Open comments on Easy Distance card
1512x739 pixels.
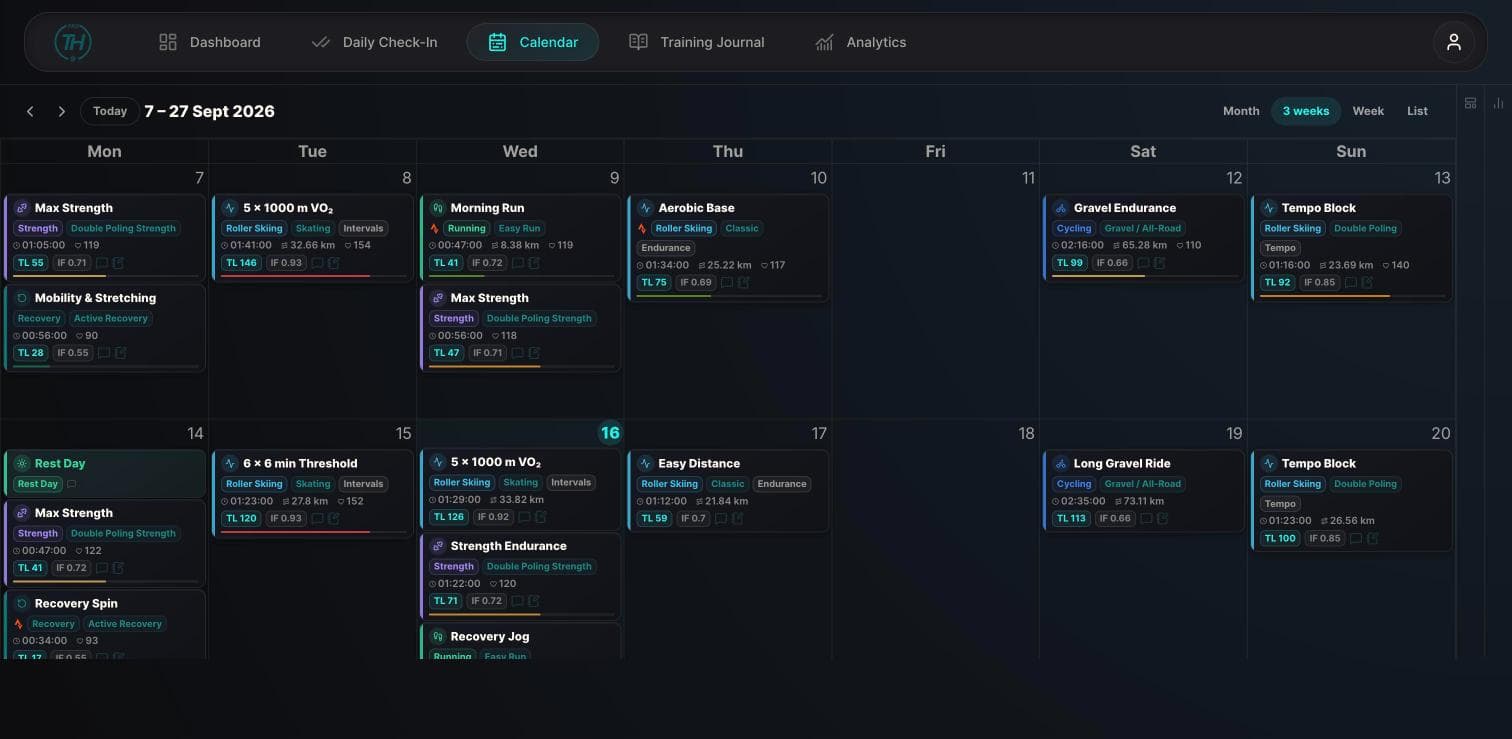click(720, 518)
